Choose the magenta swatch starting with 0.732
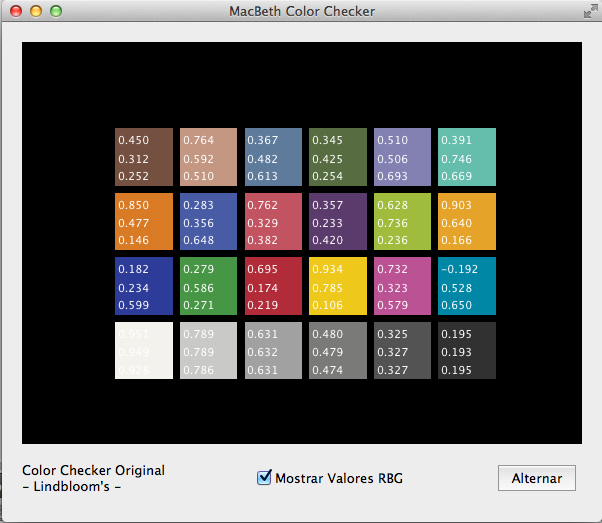This screenshot has width=602, height=523. click(402, 286)
